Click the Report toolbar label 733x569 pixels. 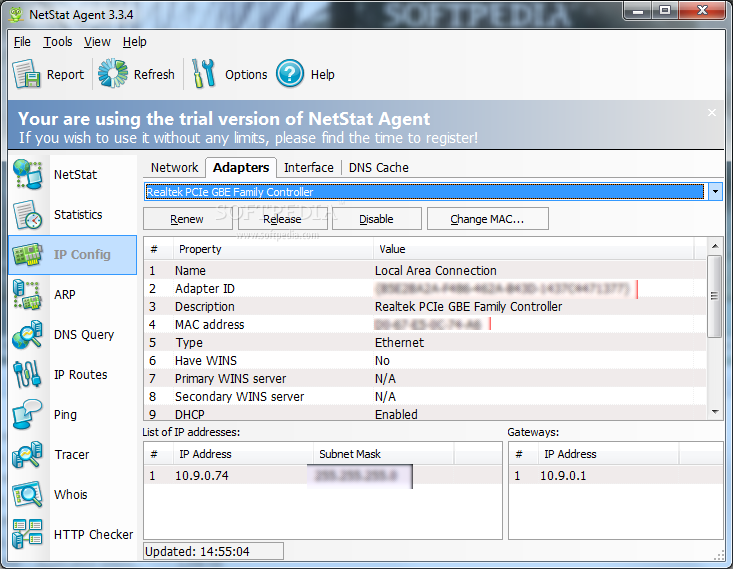coord(65,74)
